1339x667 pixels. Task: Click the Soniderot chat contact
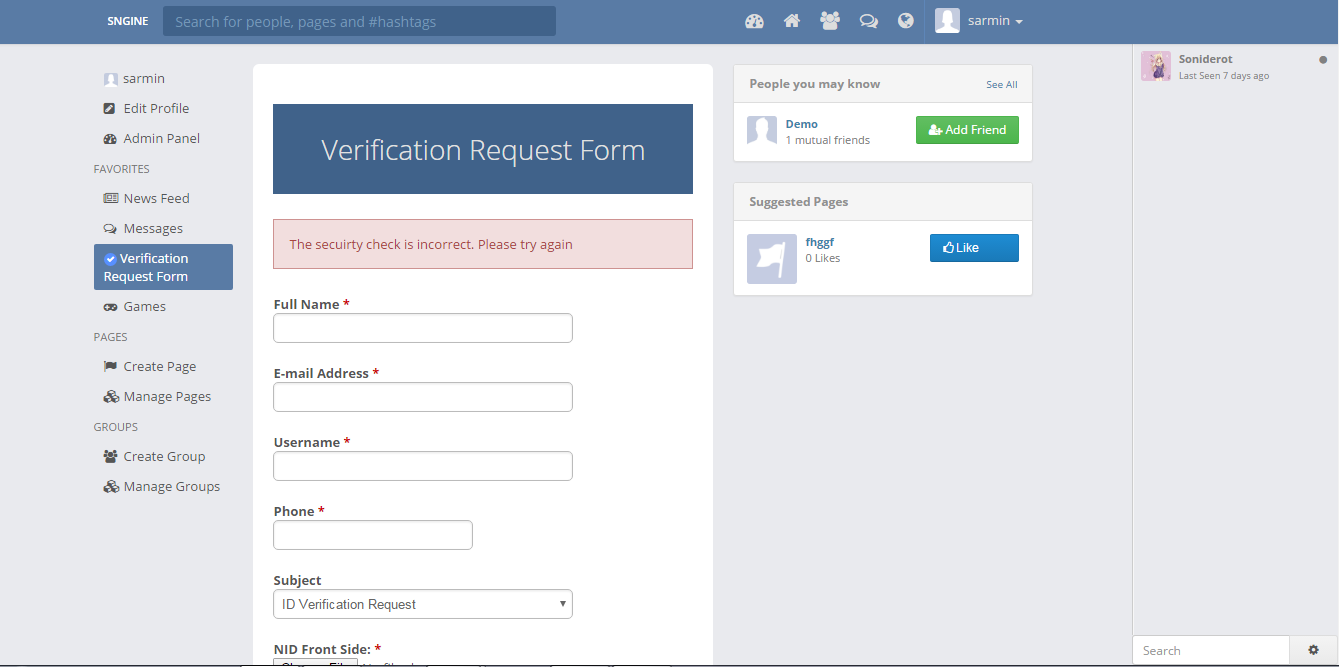(x=1205, y=60)
